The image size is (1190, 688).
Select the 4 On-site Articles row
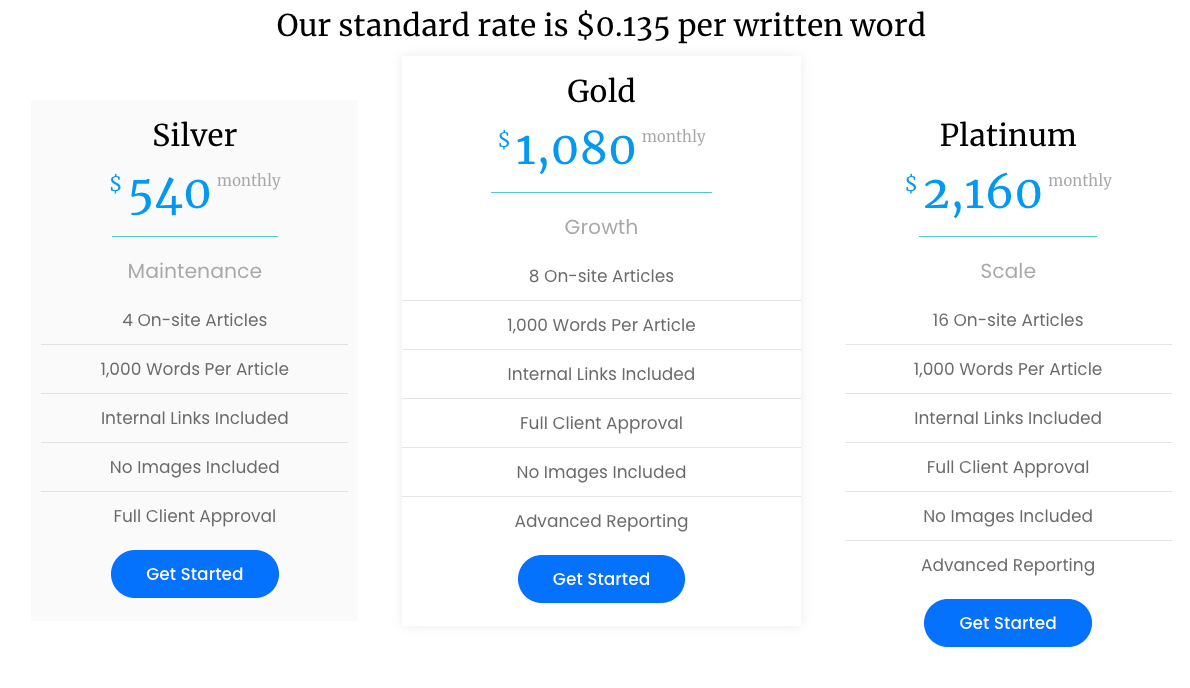pyautogui.click(x=195, y=320)
